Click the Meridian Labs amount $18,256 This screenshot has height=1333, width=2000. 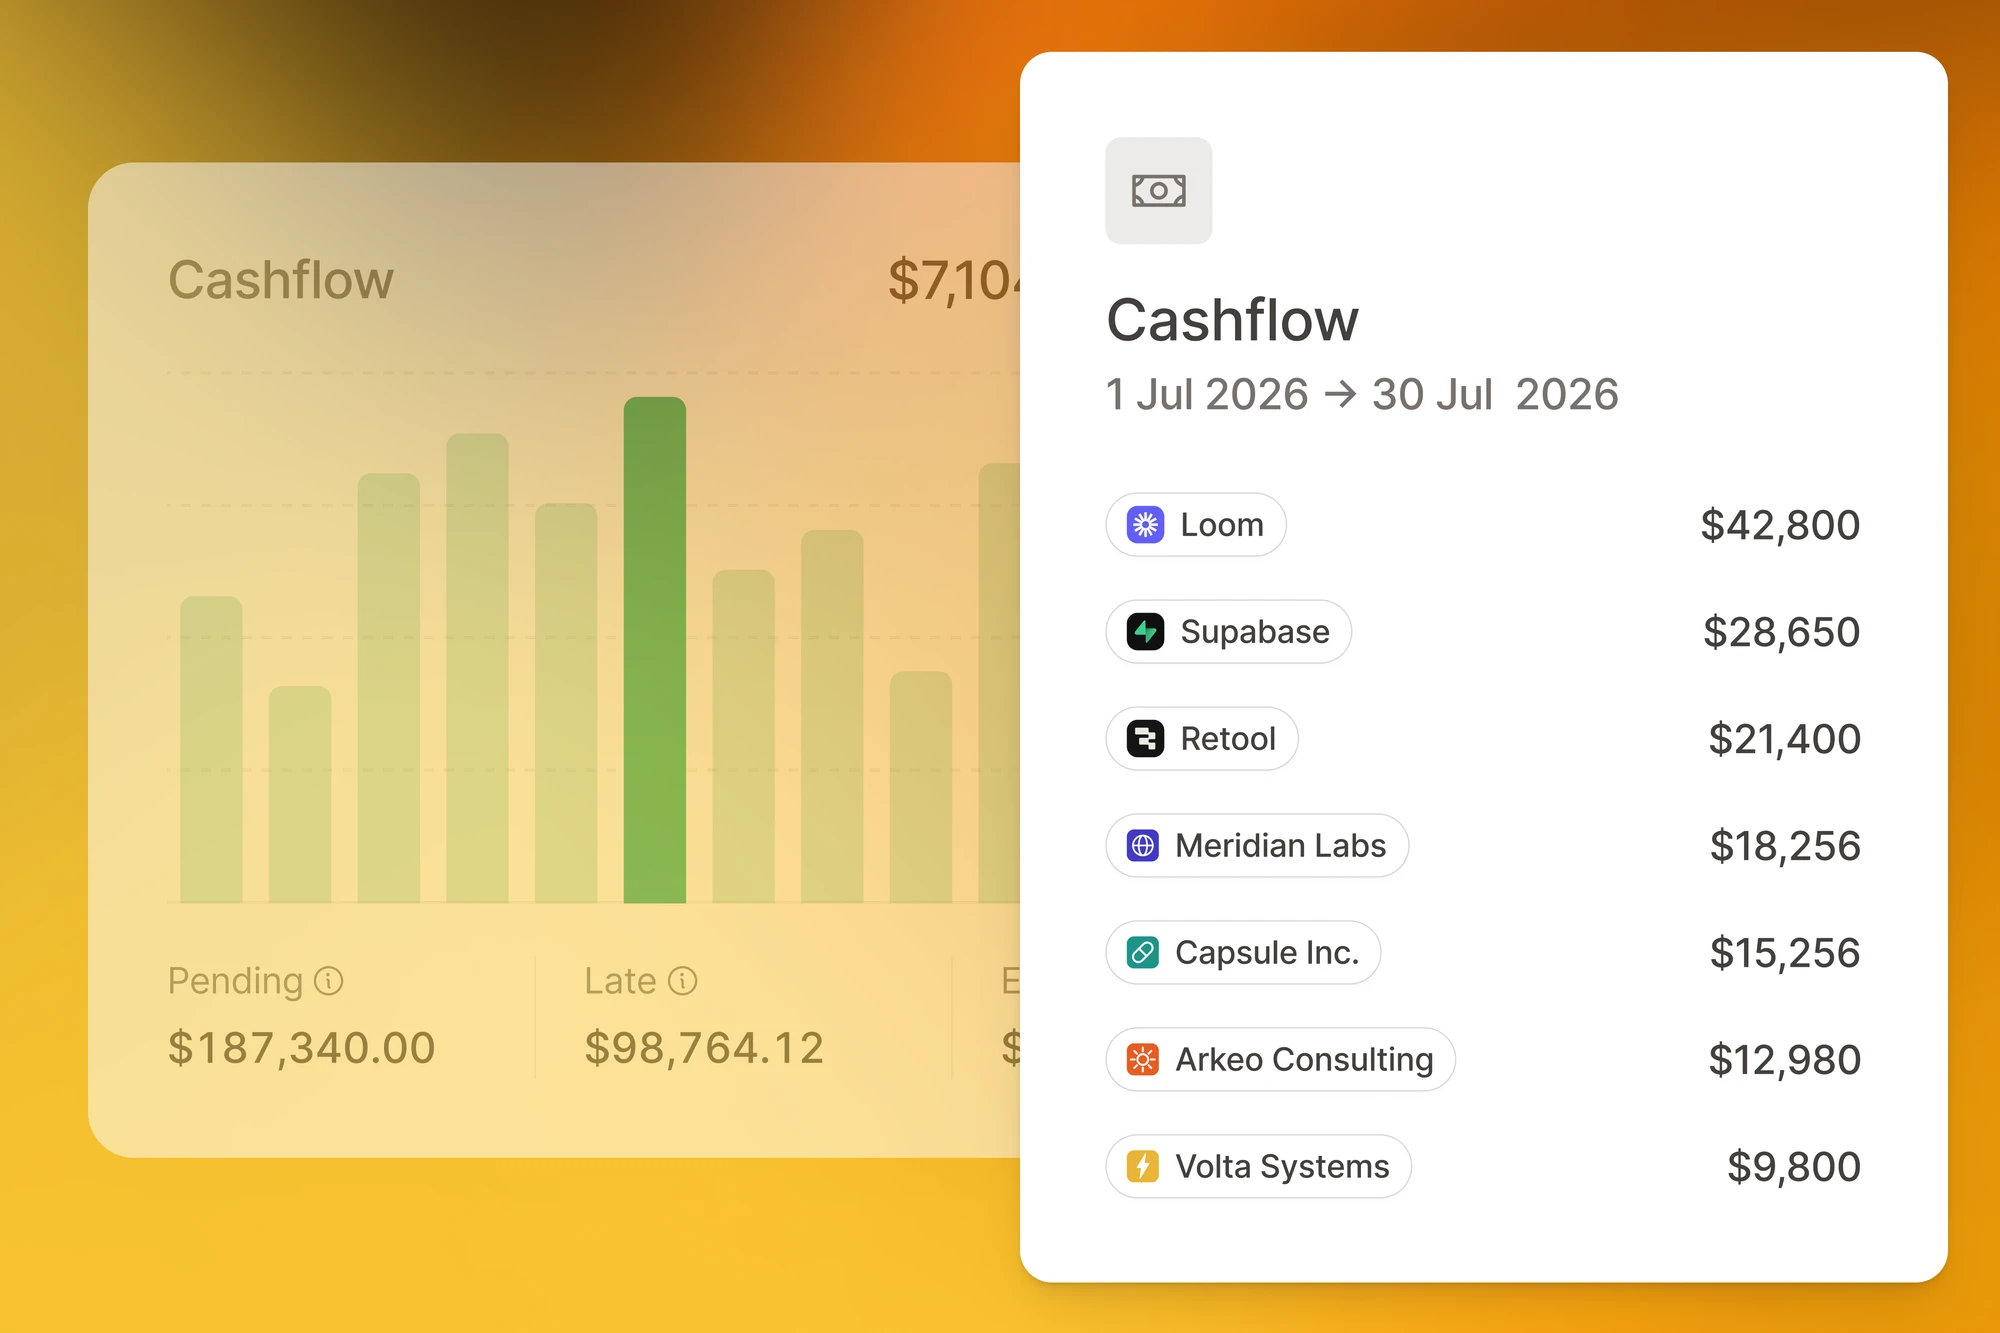[x=1785, y=846]
